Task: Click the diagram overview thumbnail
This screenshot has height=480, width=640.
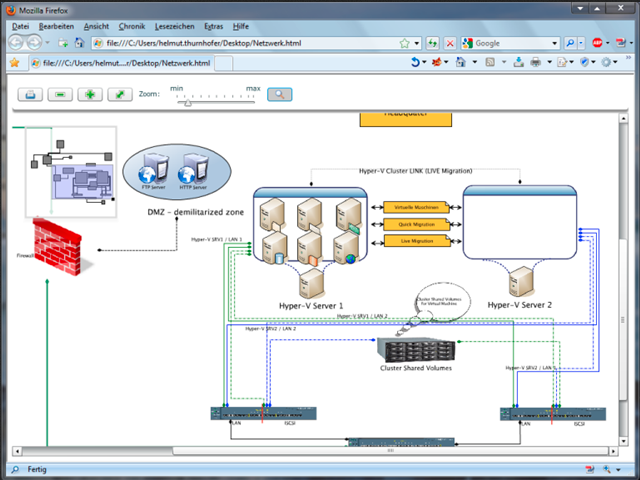Action: pyautogui.click(x=71, y=172)
